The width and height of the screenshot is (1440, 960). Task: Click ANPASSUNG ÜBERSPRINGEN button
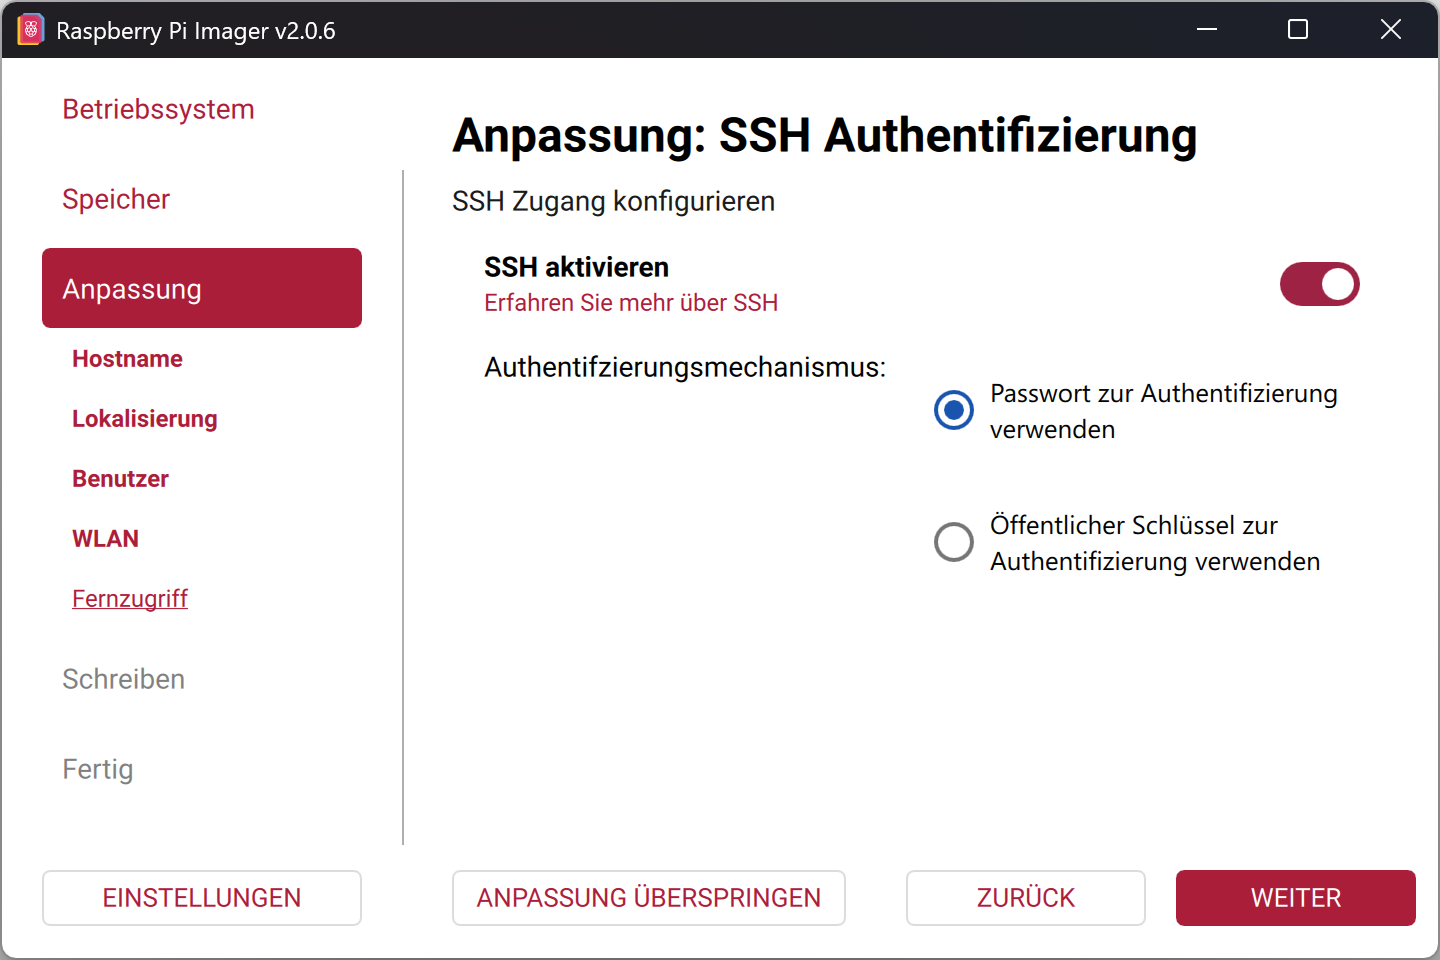(648, 898)
